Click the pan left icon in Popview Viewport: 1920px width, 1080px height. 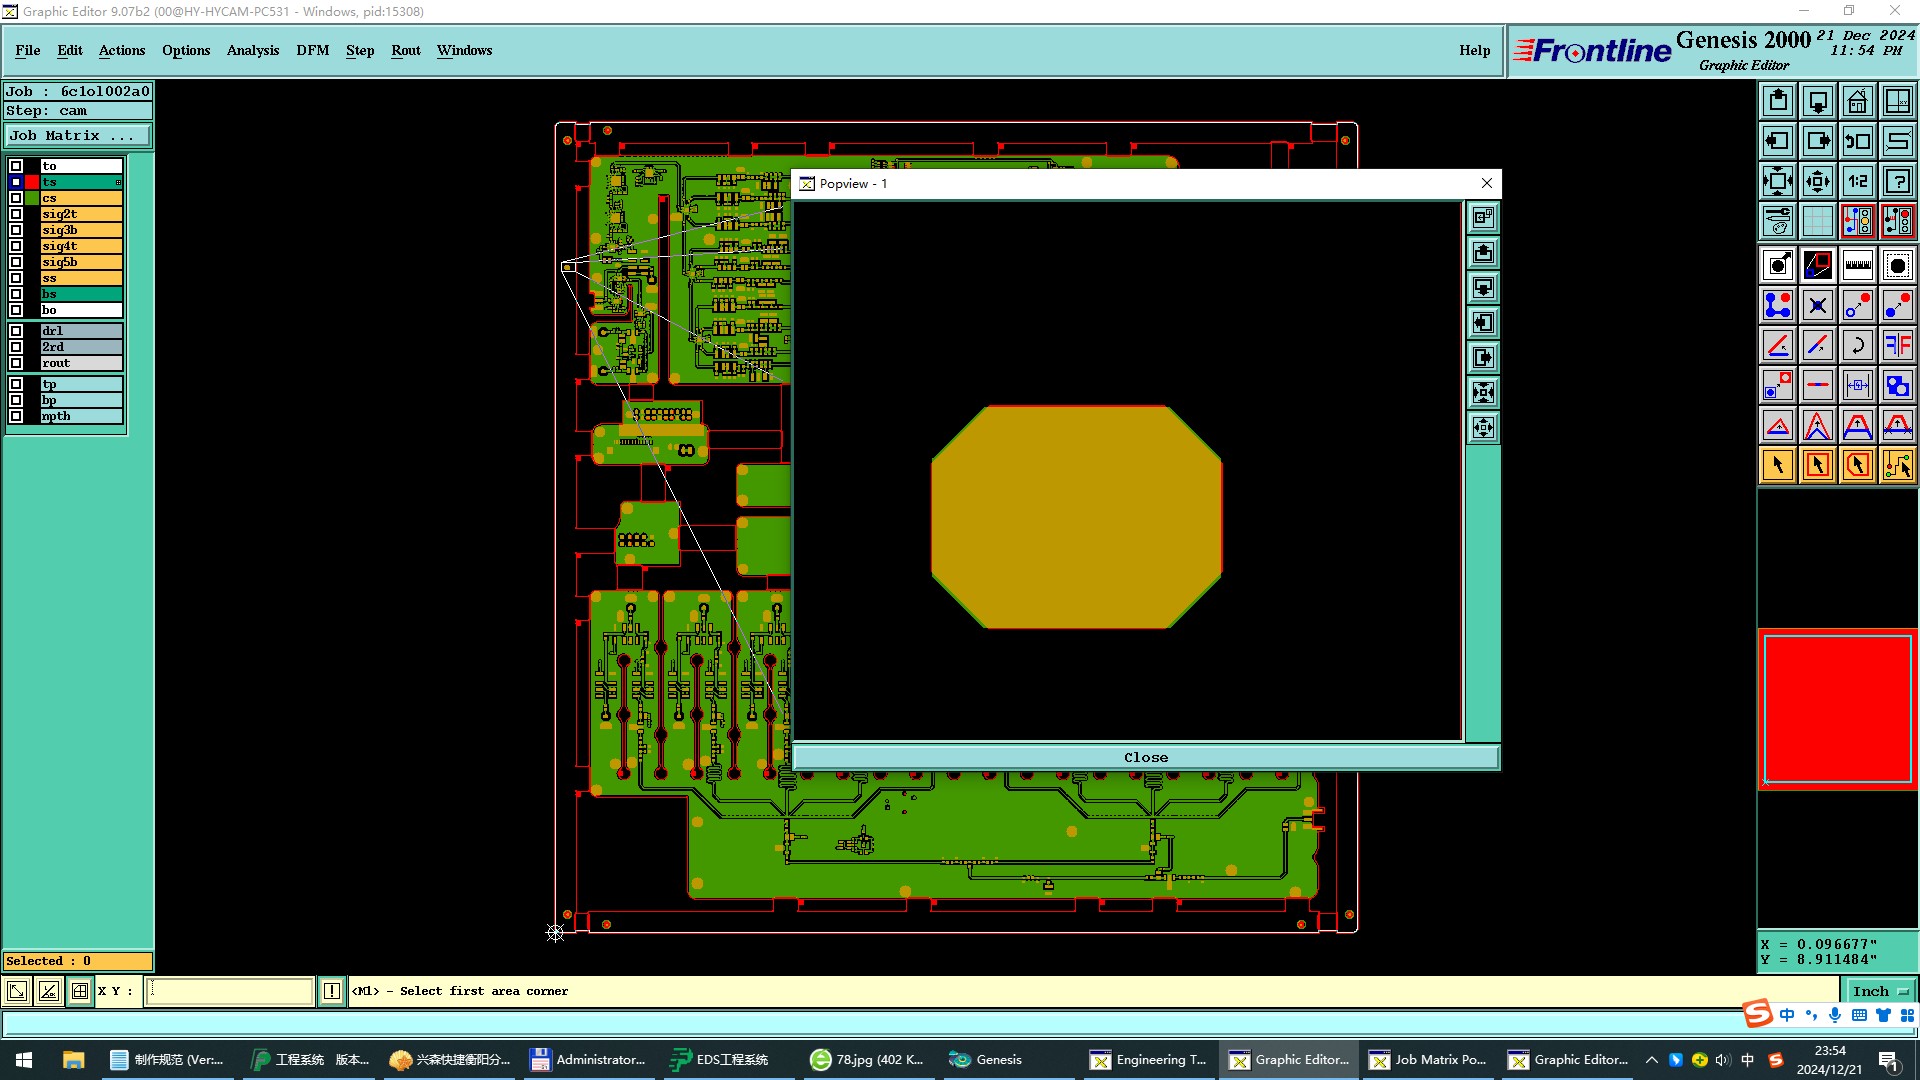(1483, 323)
